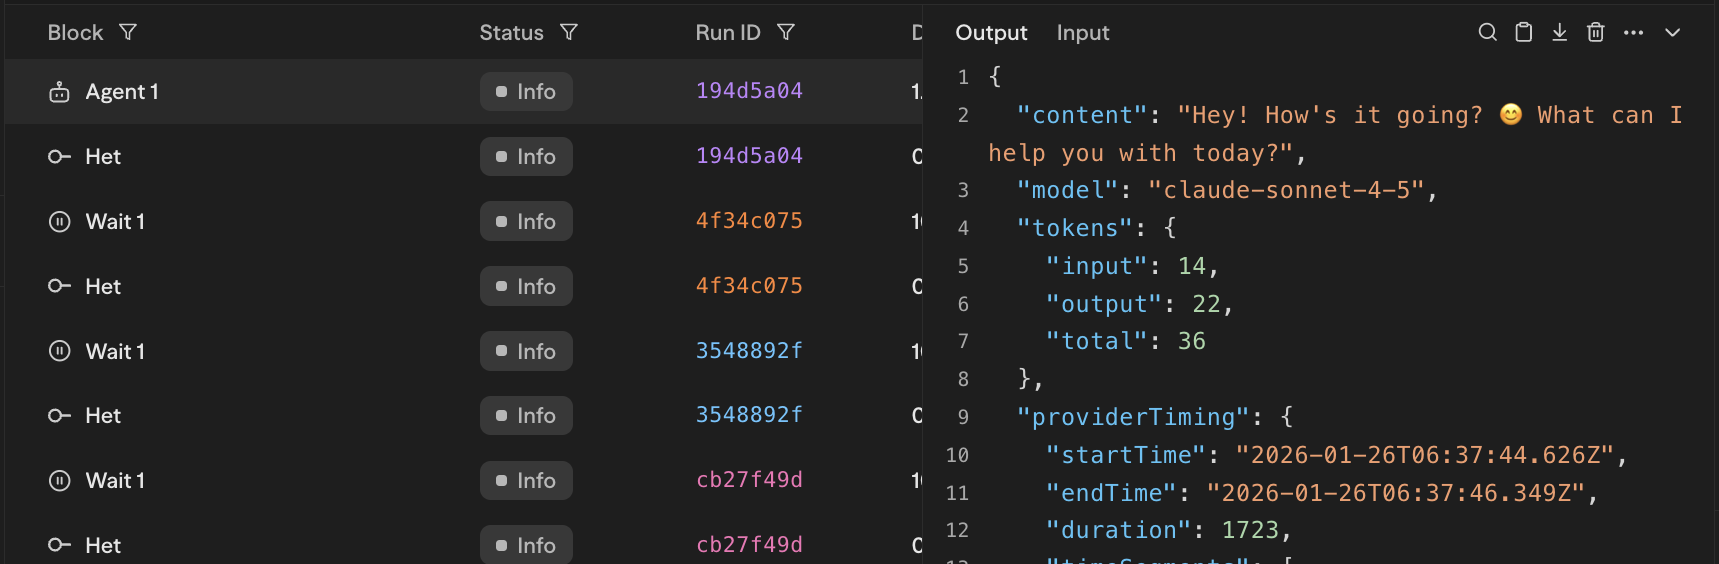Viewport: 1719px width, 564px height.
Task: Filter by Run ID funnel icon
Action: point(786,32)
